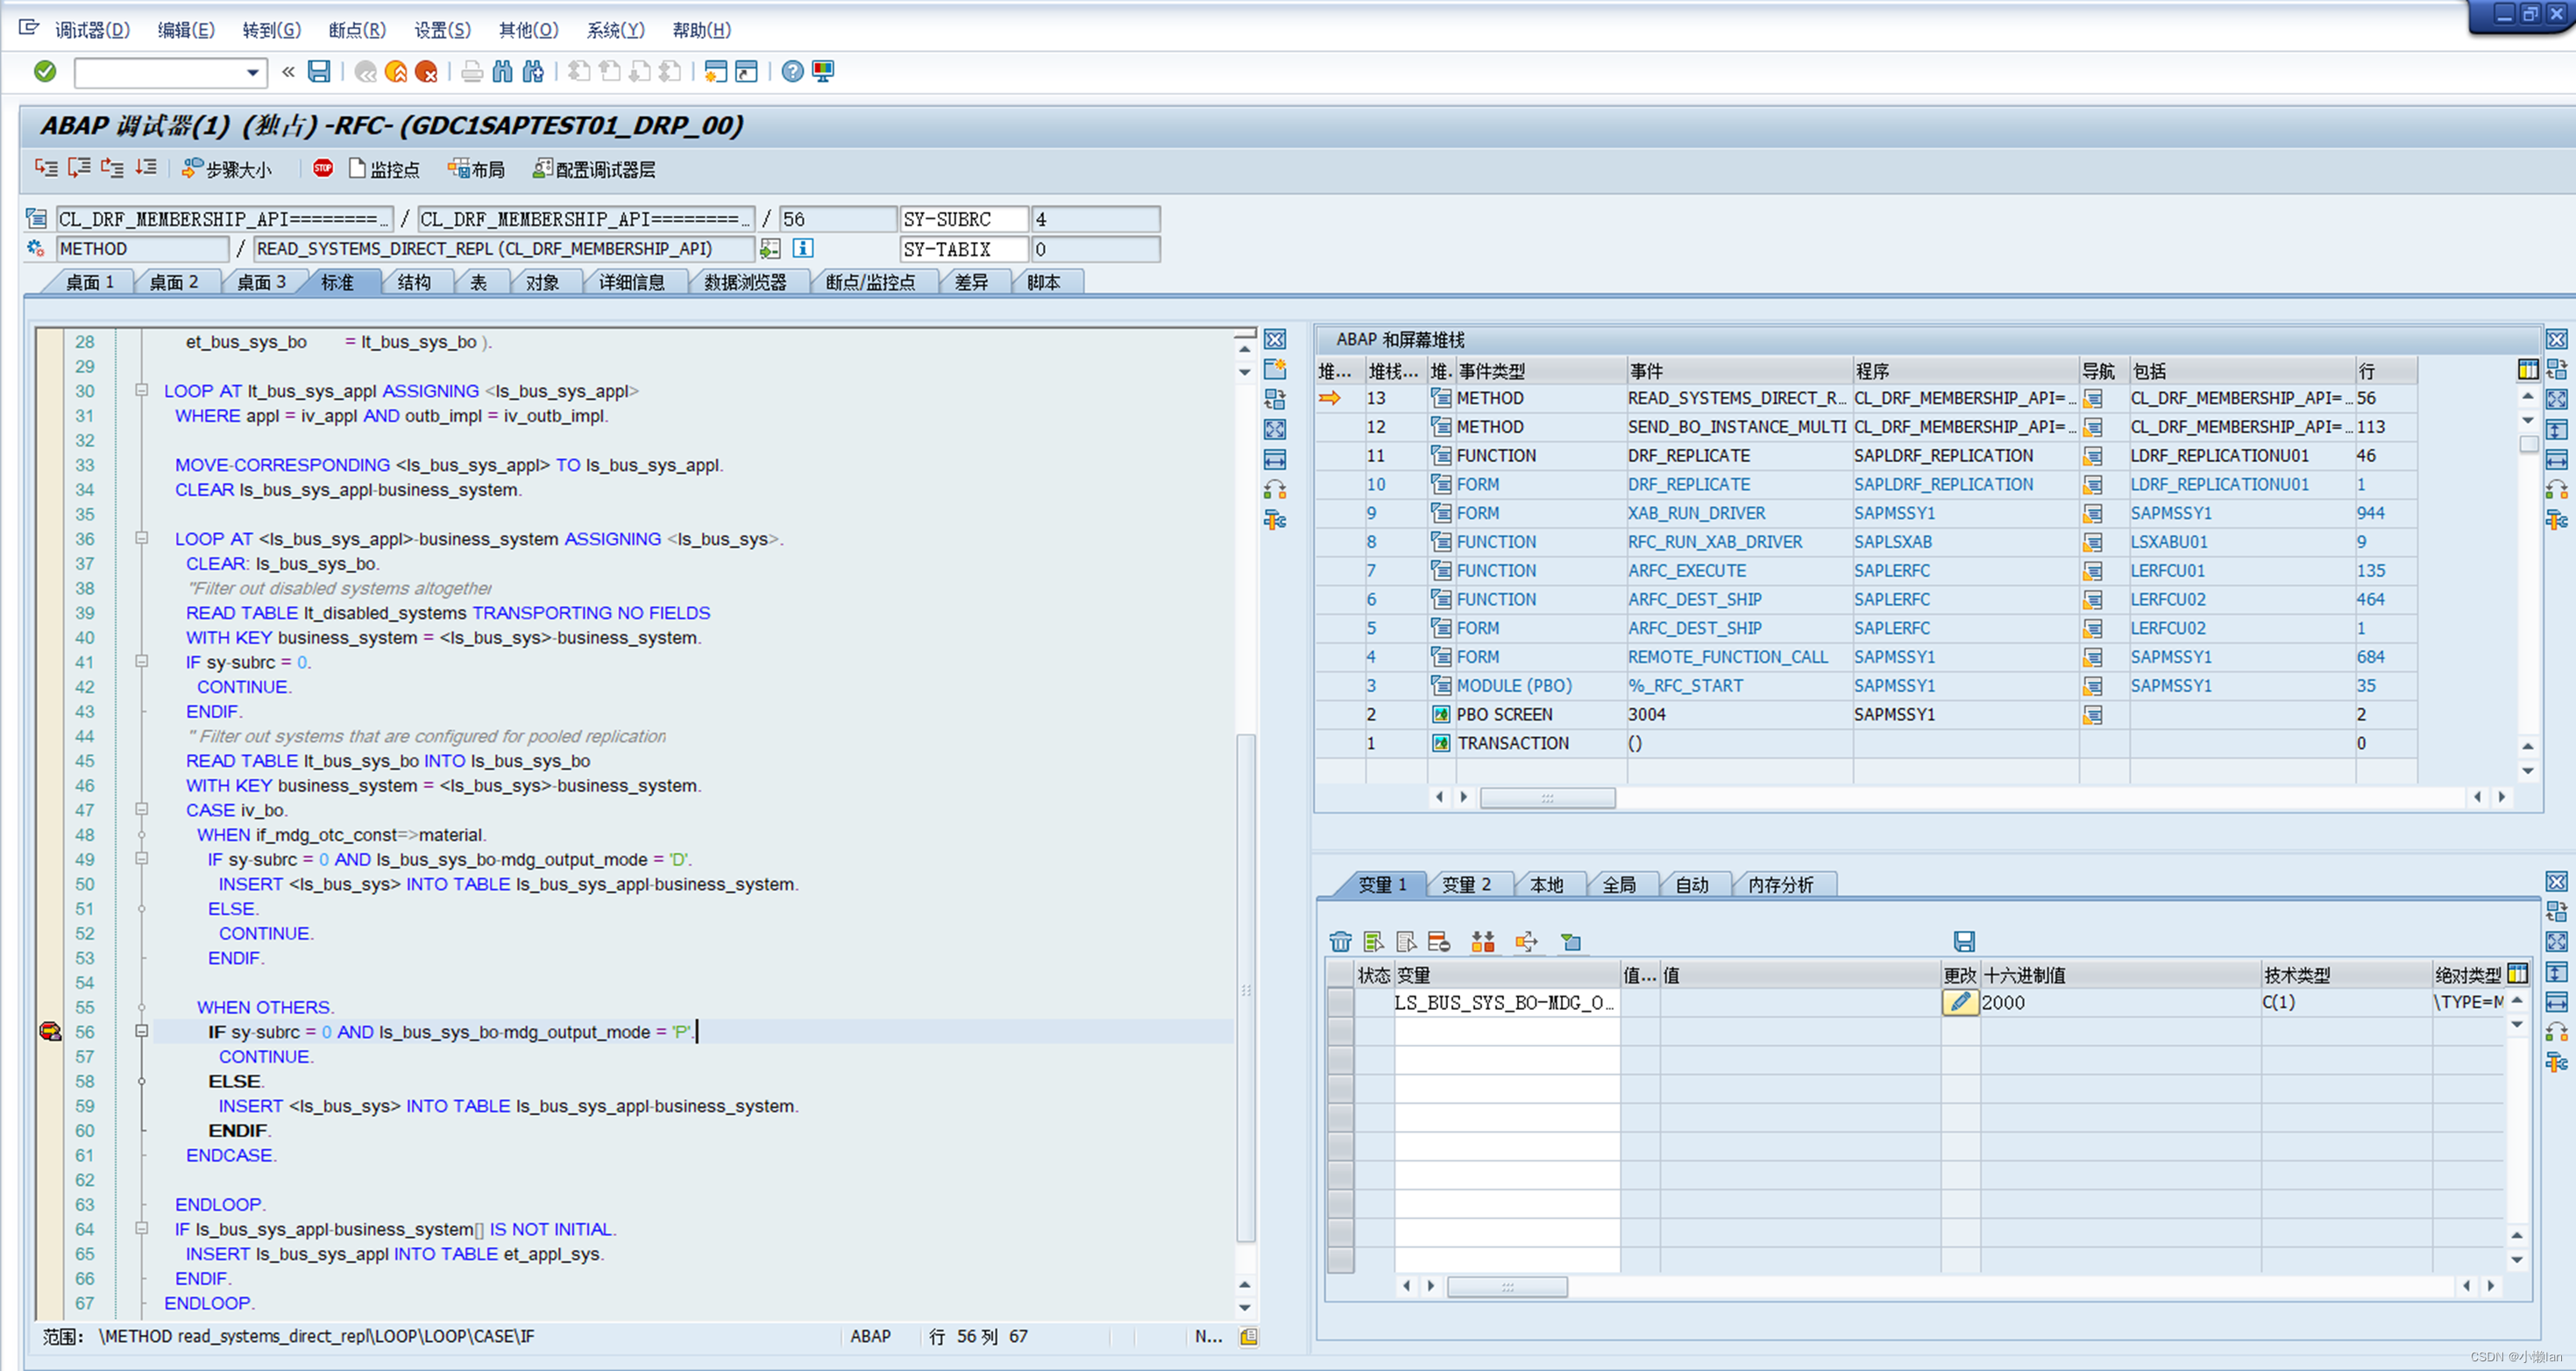Click the Step Into single-step icon
2576x1371 pixels.
tap(46, 168)
